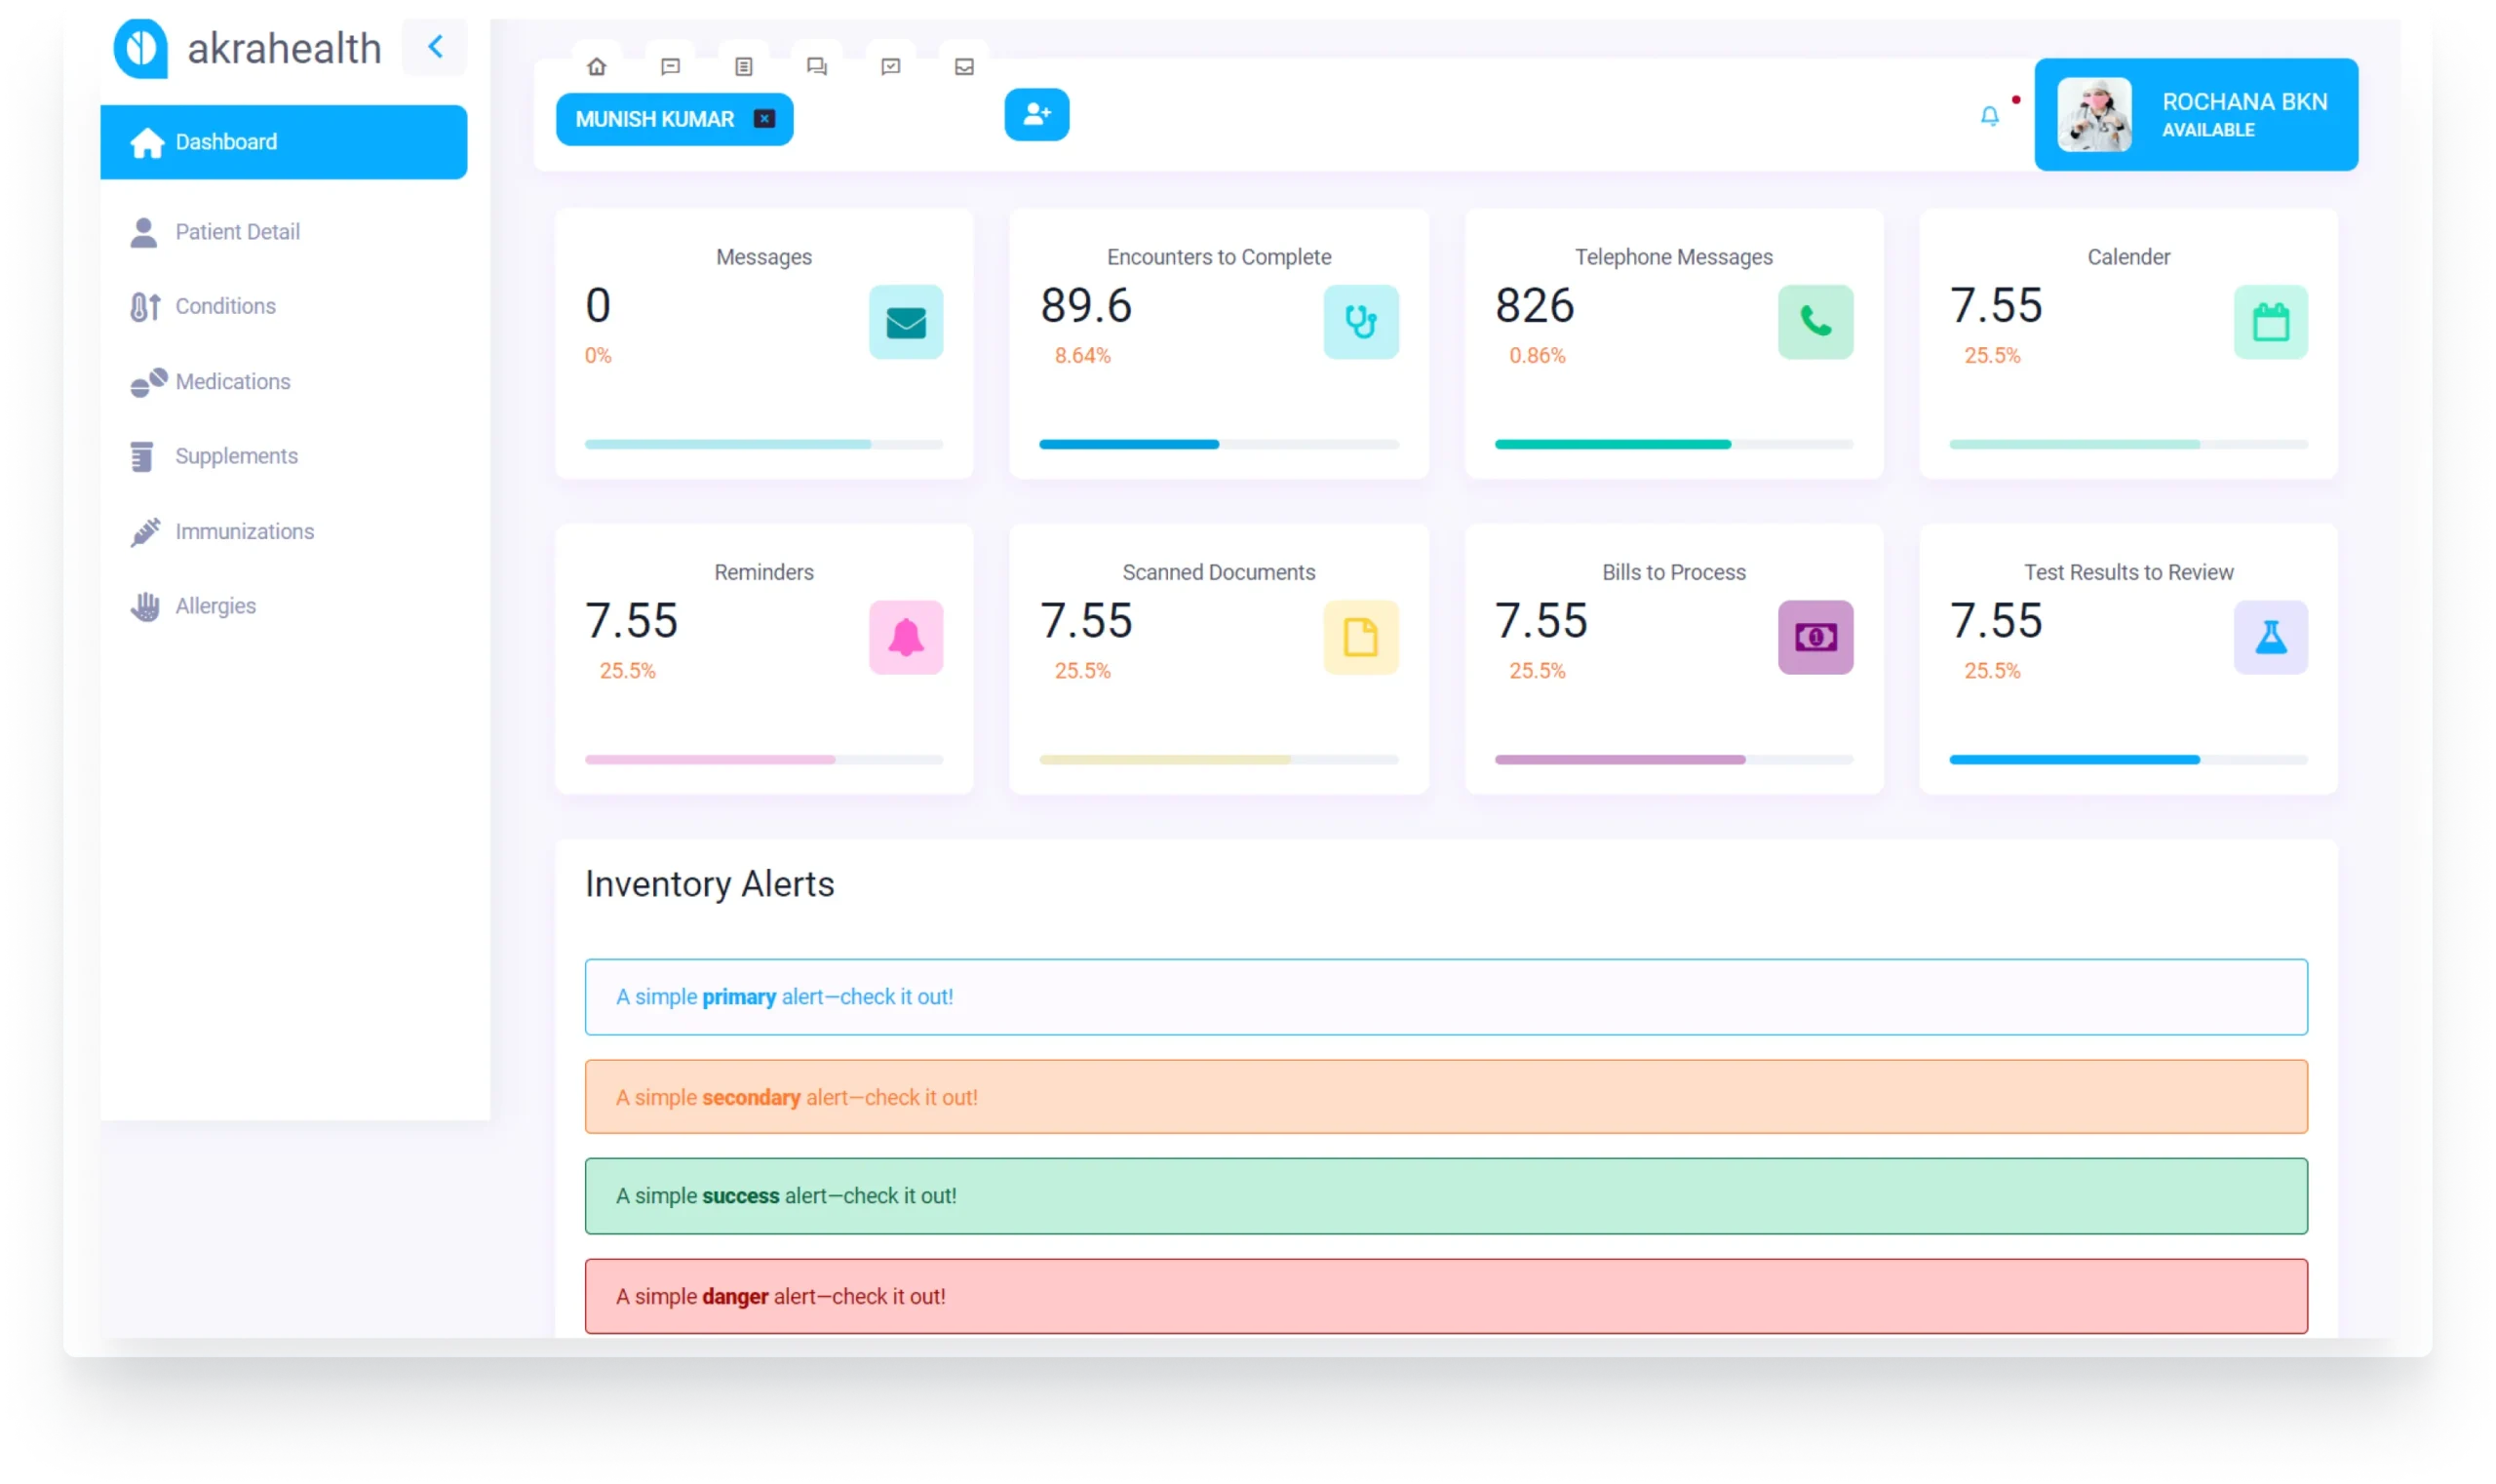Click the success alert banner
The height and width of the screenshot is (1484, 2496).
[1446, 1196]
